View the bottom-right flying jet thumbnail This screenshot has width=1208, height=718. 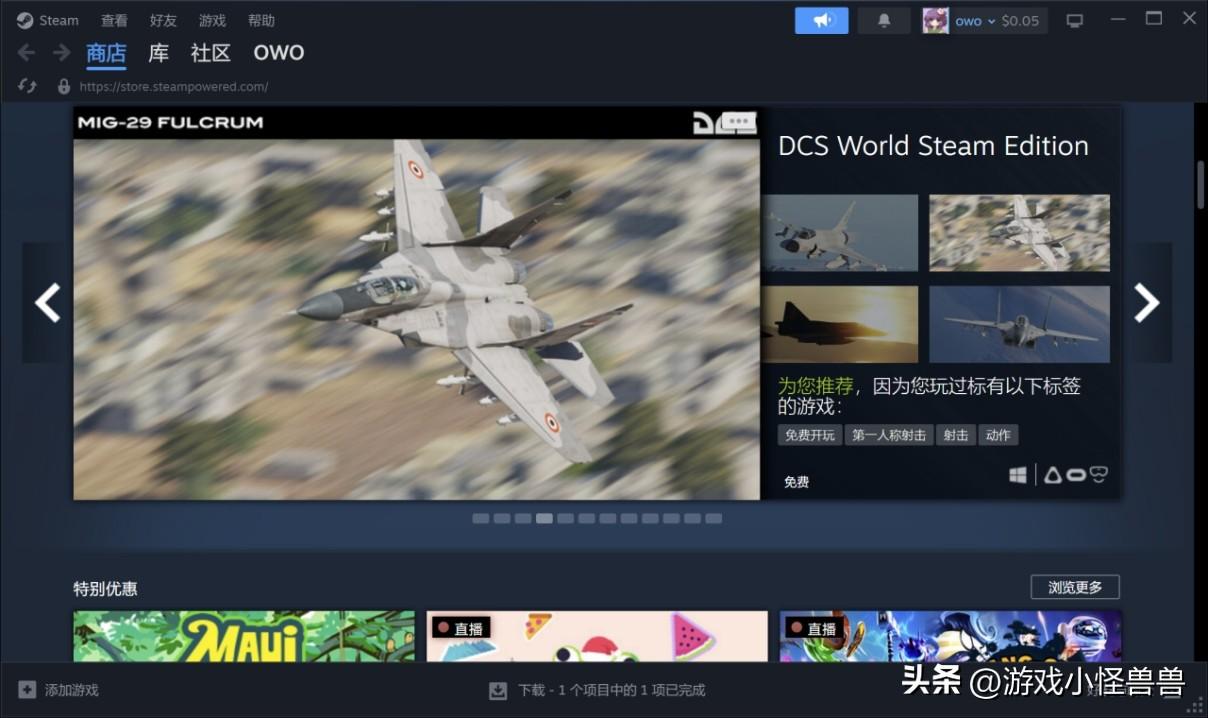point(1019,324)
